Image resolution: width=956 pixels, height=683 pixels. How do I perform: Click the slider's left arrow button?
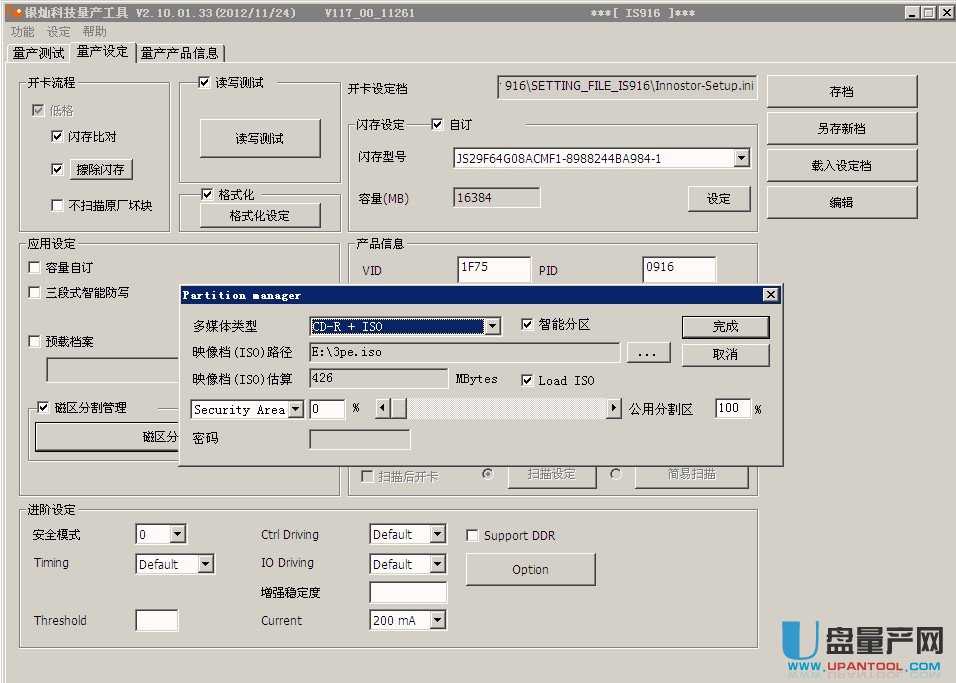pyautogui.click(x=382, y=409)
